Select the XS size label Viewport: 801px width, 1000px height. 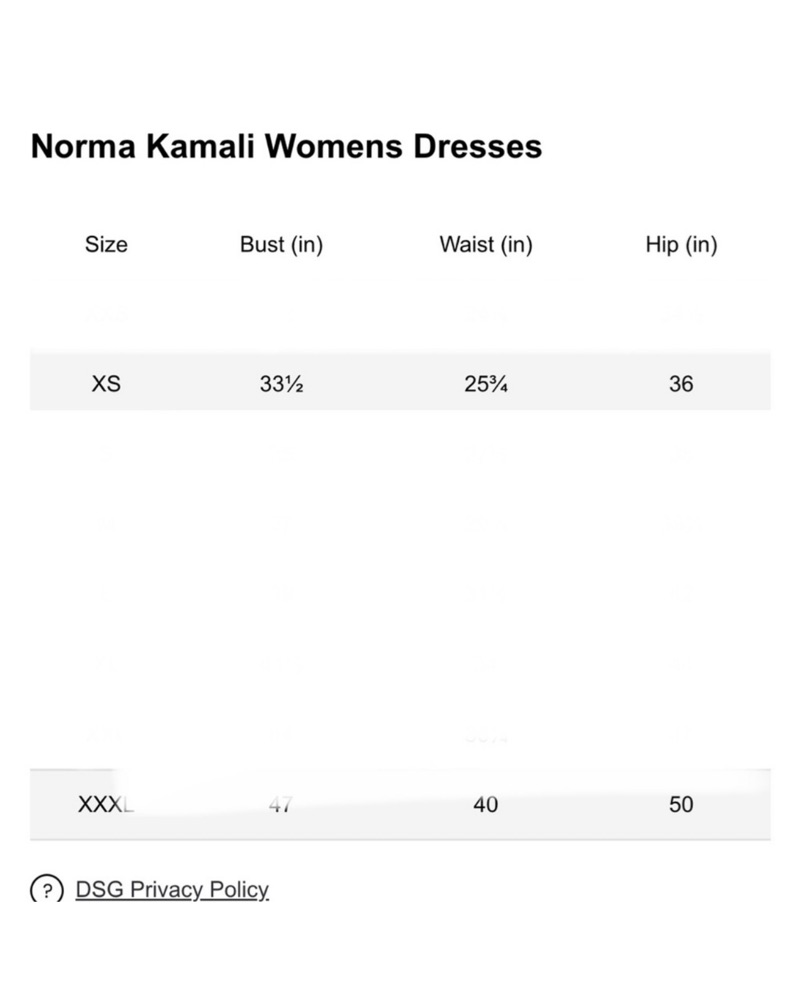[x=106, y=383]
